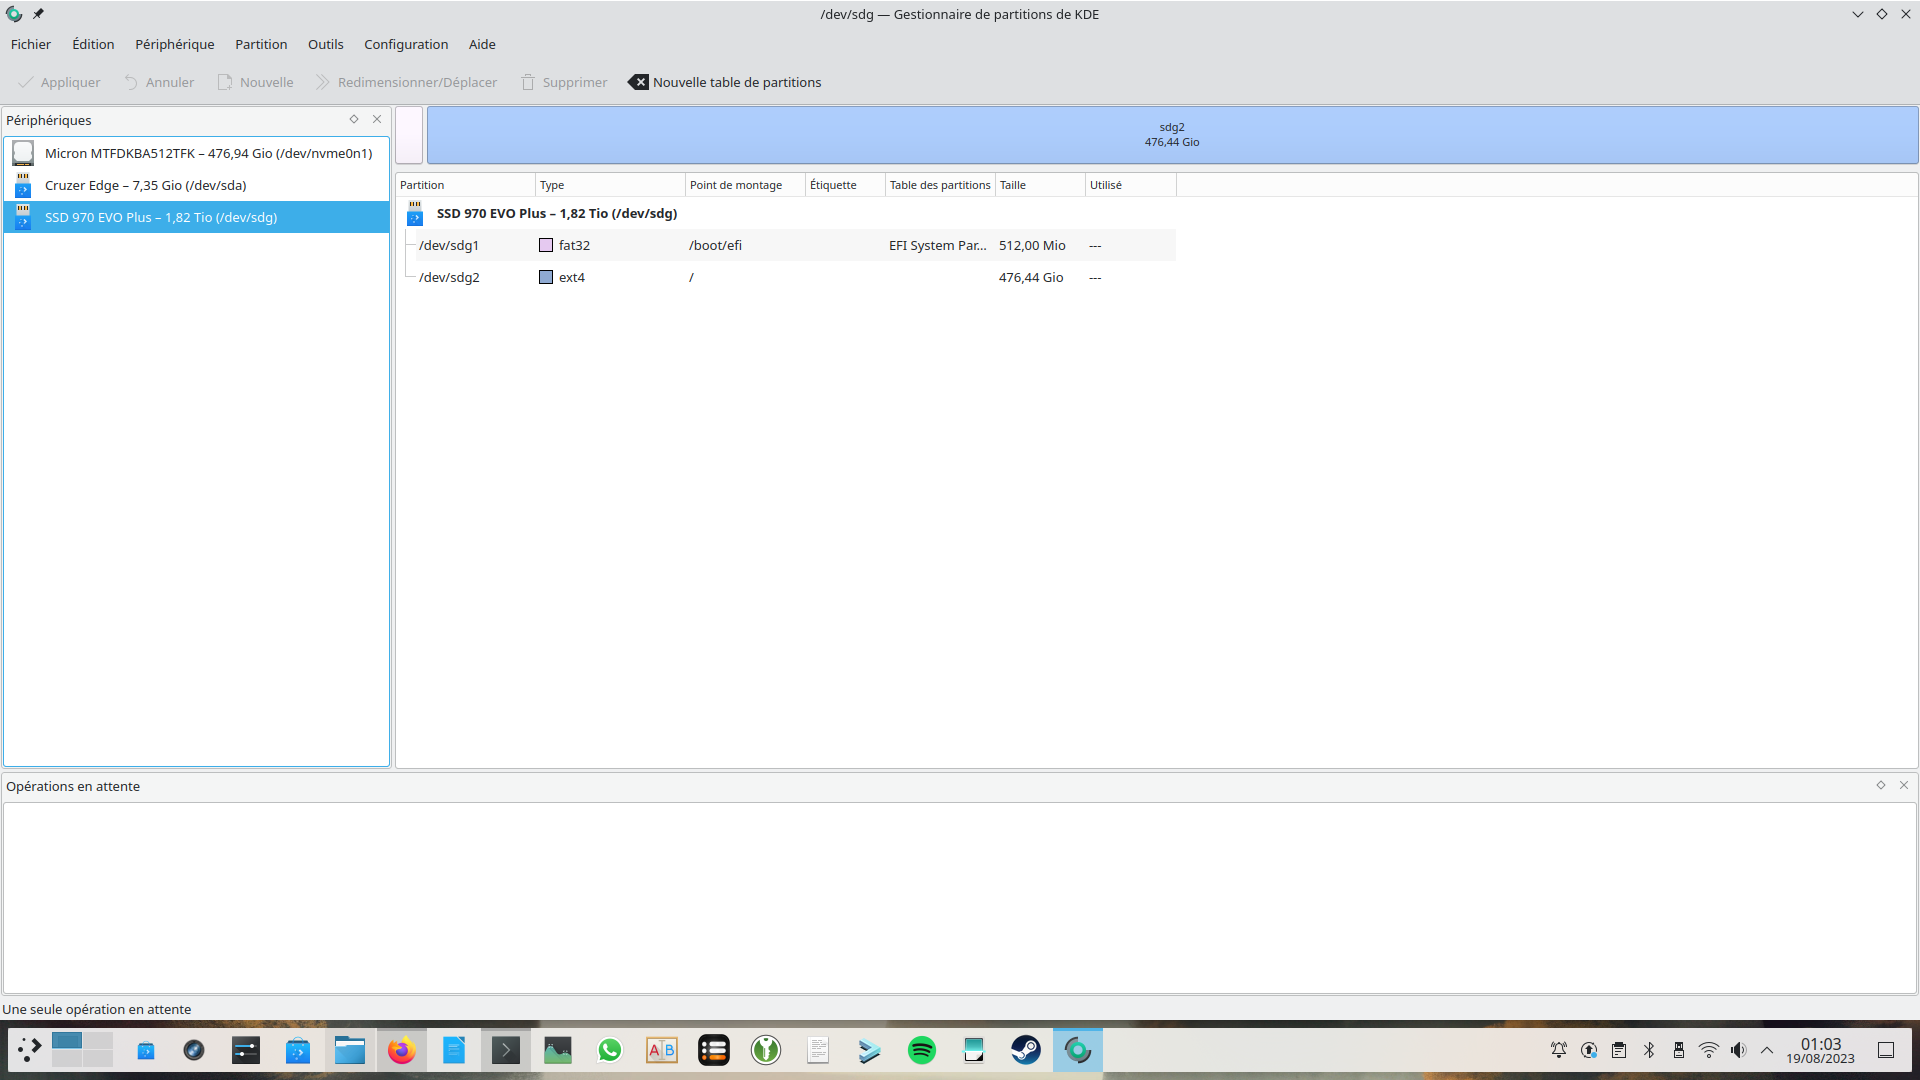Close the Périphériques panel

[x=377, y=119]
